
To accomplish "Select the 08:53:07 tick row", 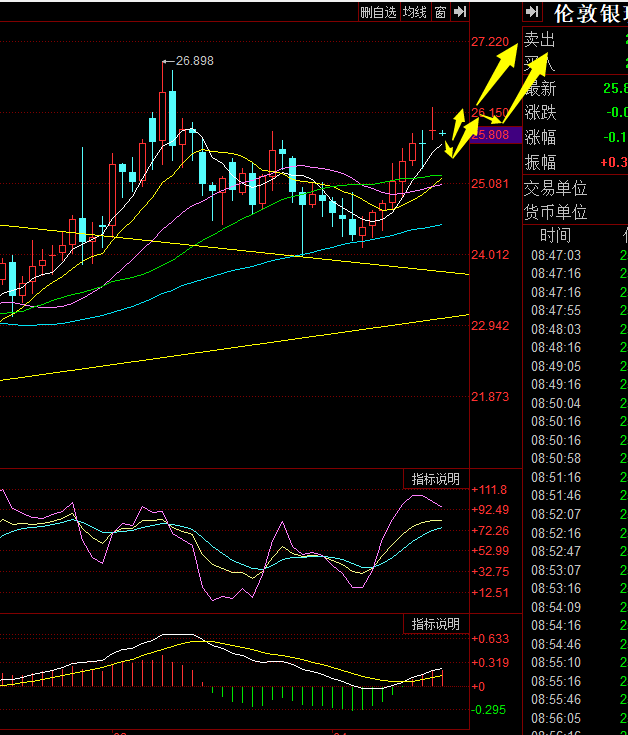I will point(576,570).
